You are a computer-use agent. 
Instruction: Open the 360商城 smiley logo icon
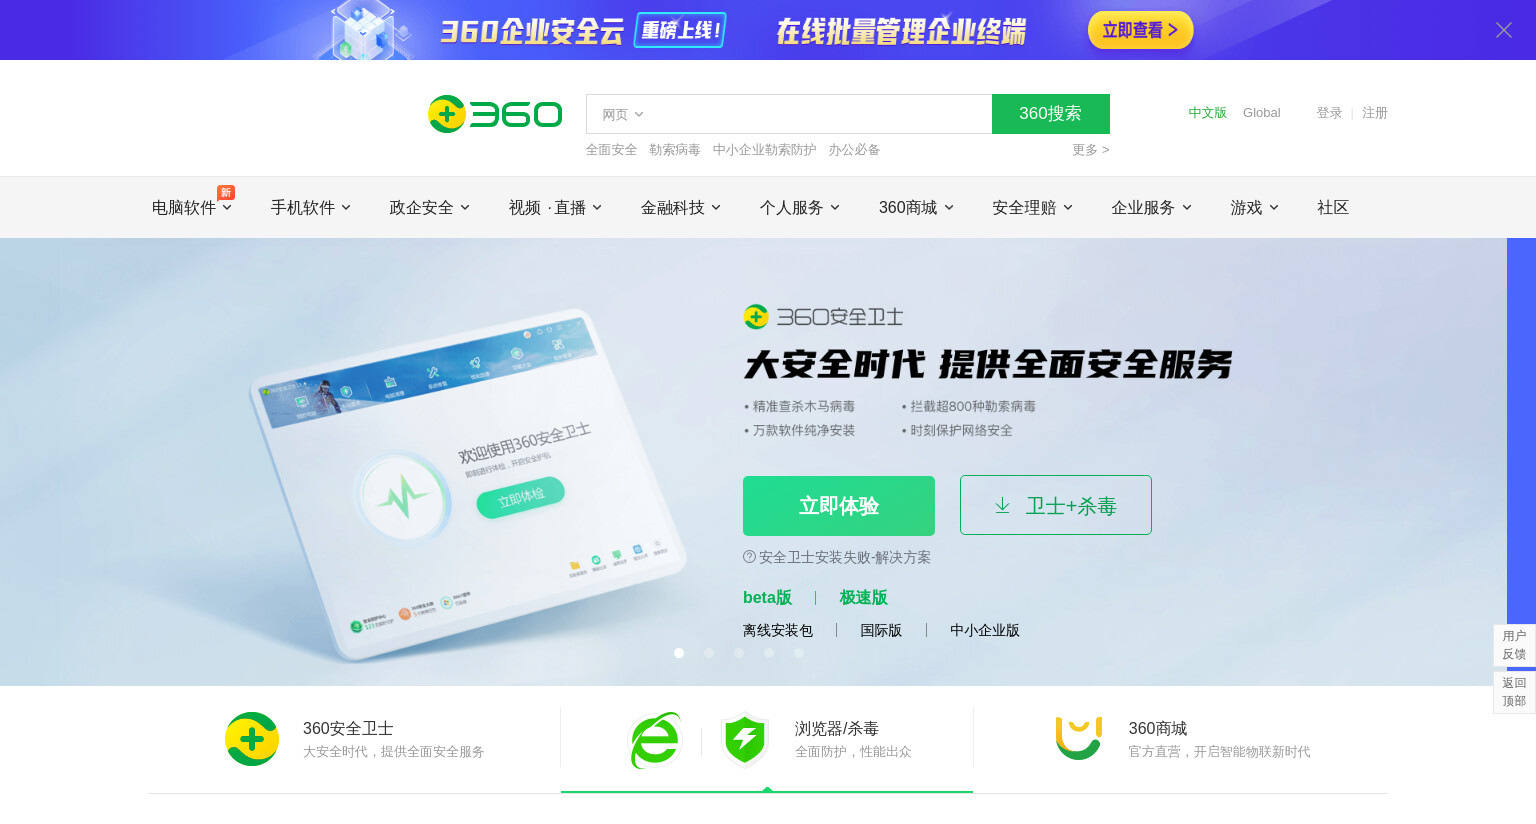coord(1079,738)
